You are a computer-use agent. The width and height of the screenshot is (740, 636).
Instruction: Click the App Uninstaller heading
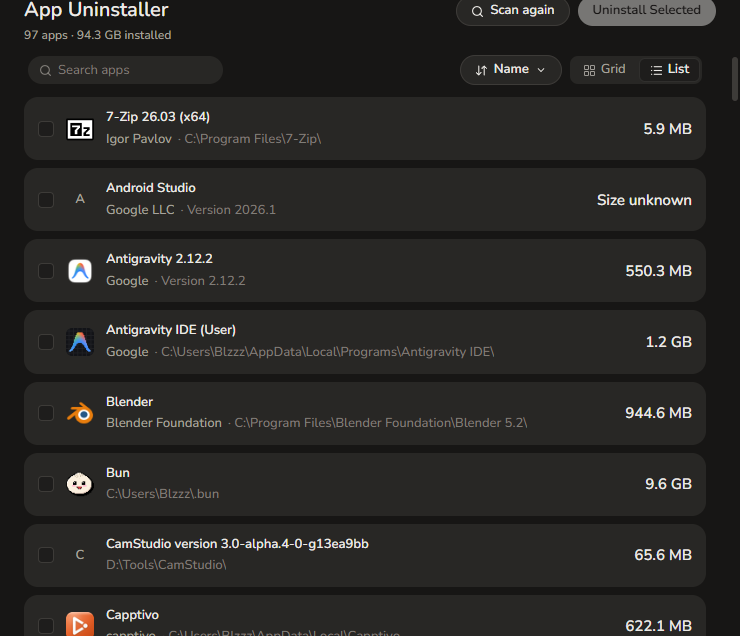(96, 10)
